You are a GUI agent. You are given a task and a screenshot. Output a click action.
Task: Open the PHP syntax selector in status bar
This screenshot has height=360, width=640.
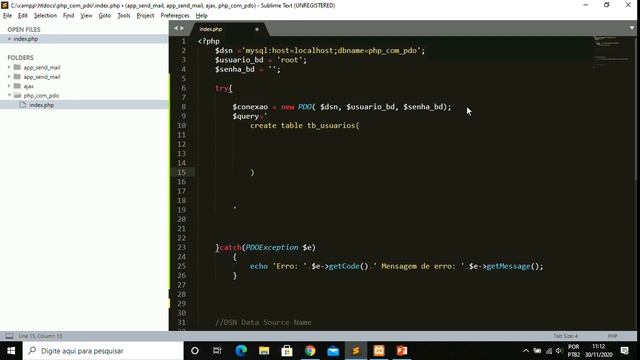[x=612, y=336]
